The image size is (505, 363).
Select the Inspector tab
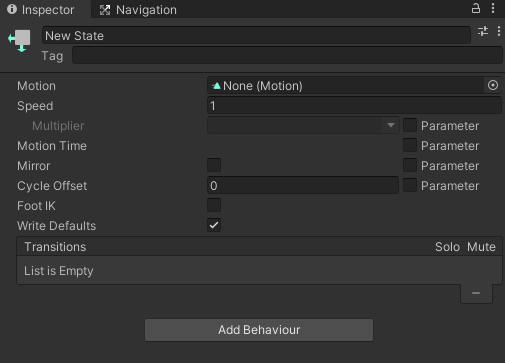(45, 10)
